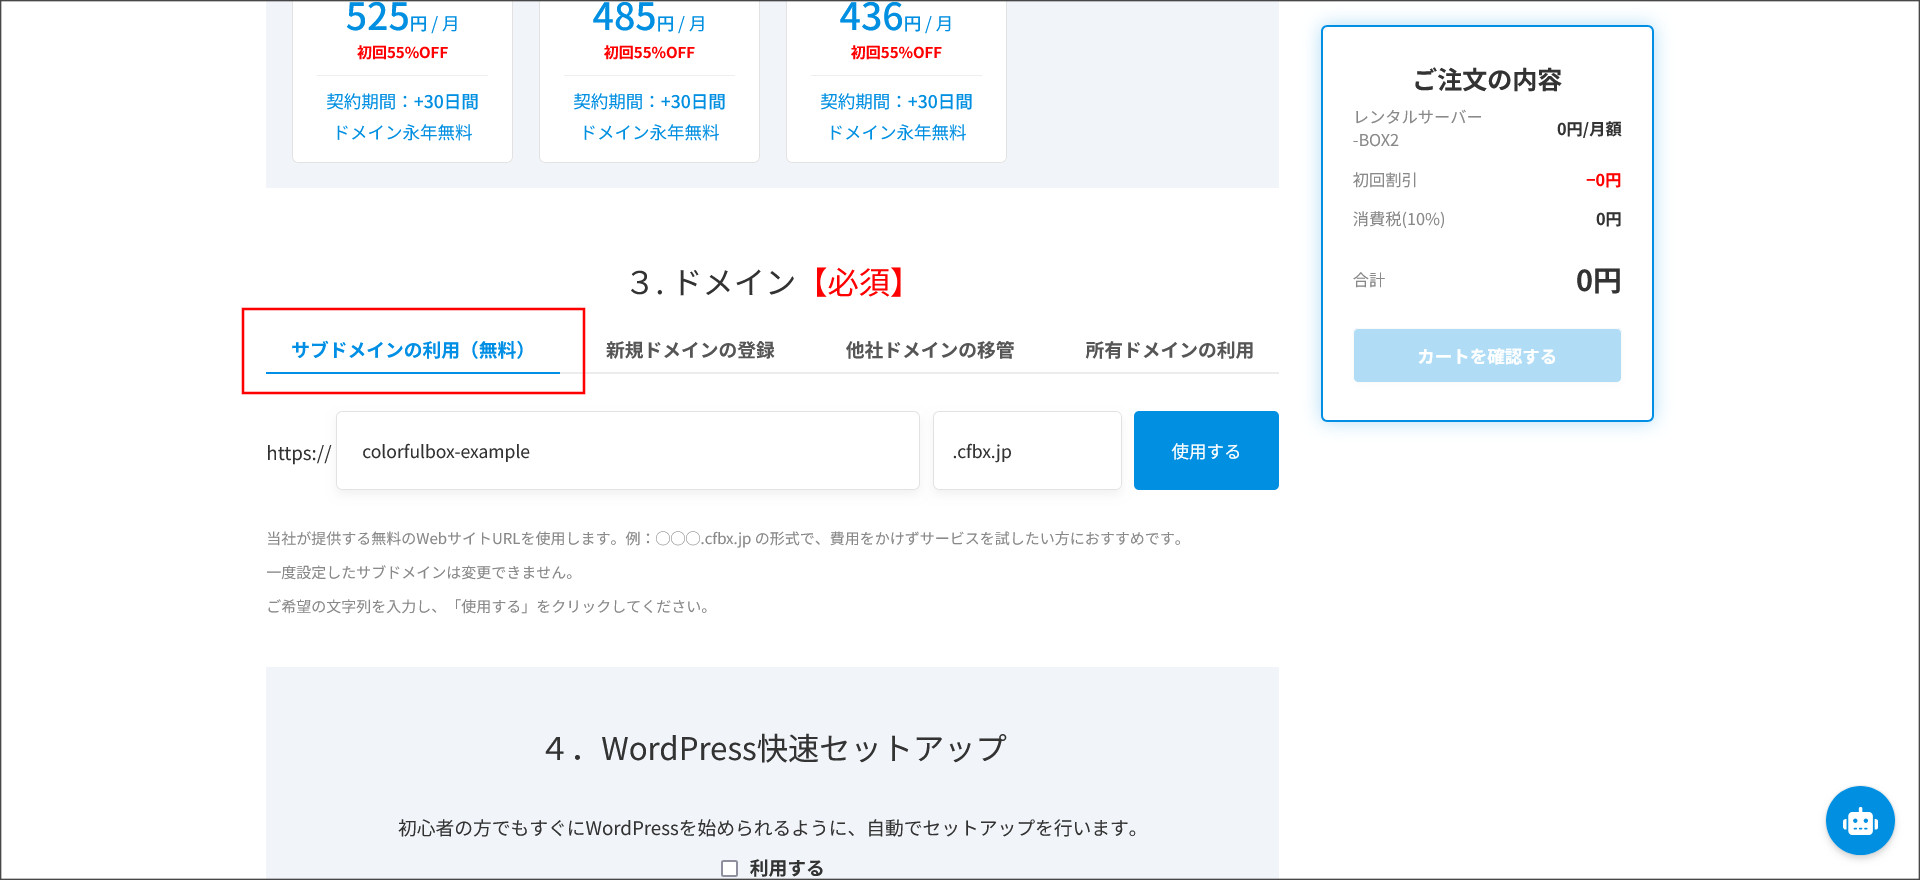
Task: Click the 消費税(10%) tax row
Action: point(1486,219)
